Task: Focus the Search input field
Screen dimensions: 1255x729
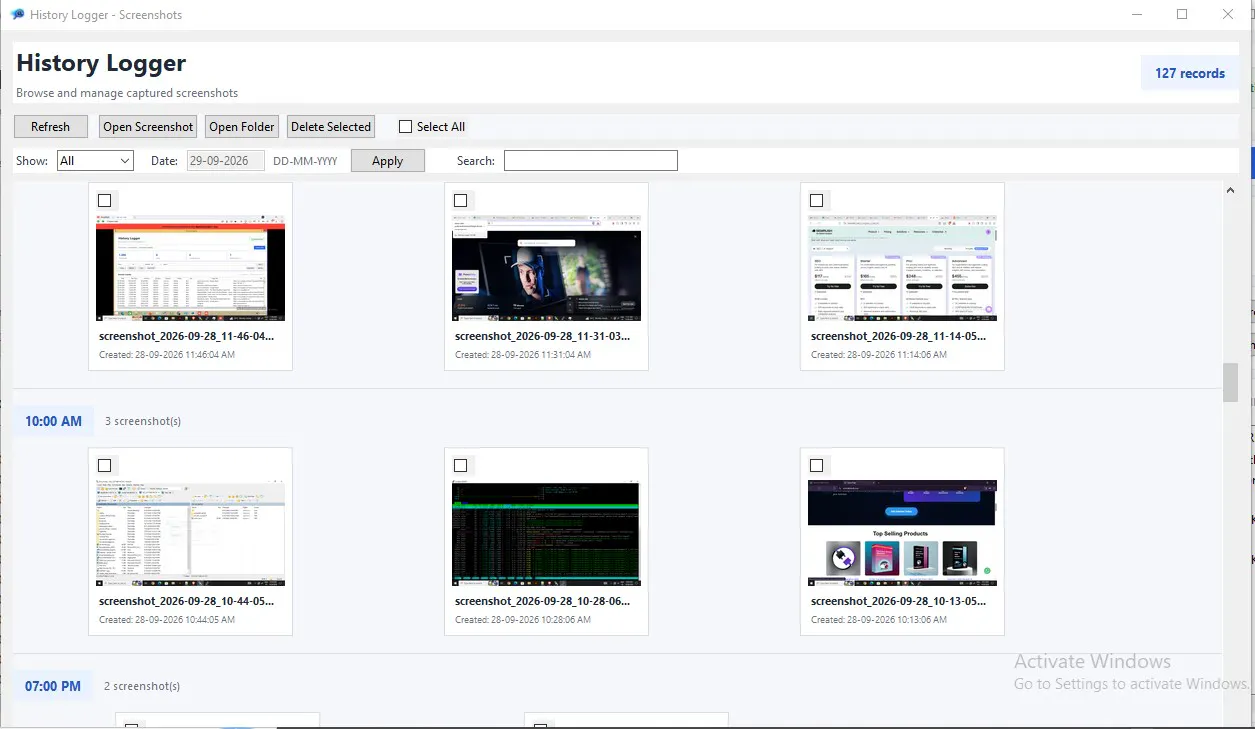Action: (x=590, y=161)
